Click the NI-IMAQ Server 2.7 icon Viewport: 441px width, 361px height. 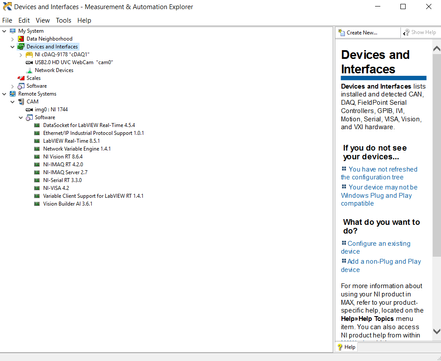tap(37, 172)
